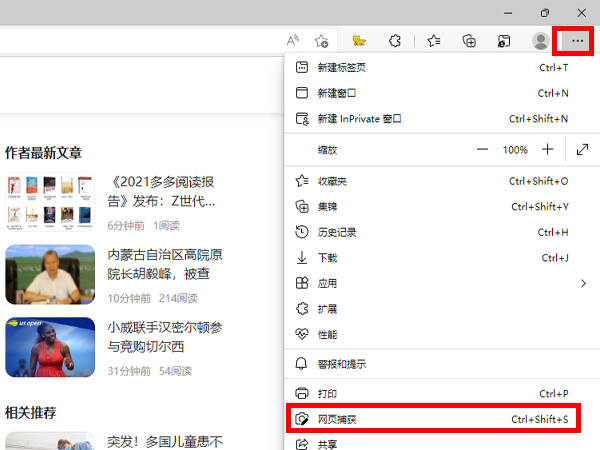Open the 2021多多阅读报告 article link
This screenshot has height=450, width=600.
click(161, 191)
